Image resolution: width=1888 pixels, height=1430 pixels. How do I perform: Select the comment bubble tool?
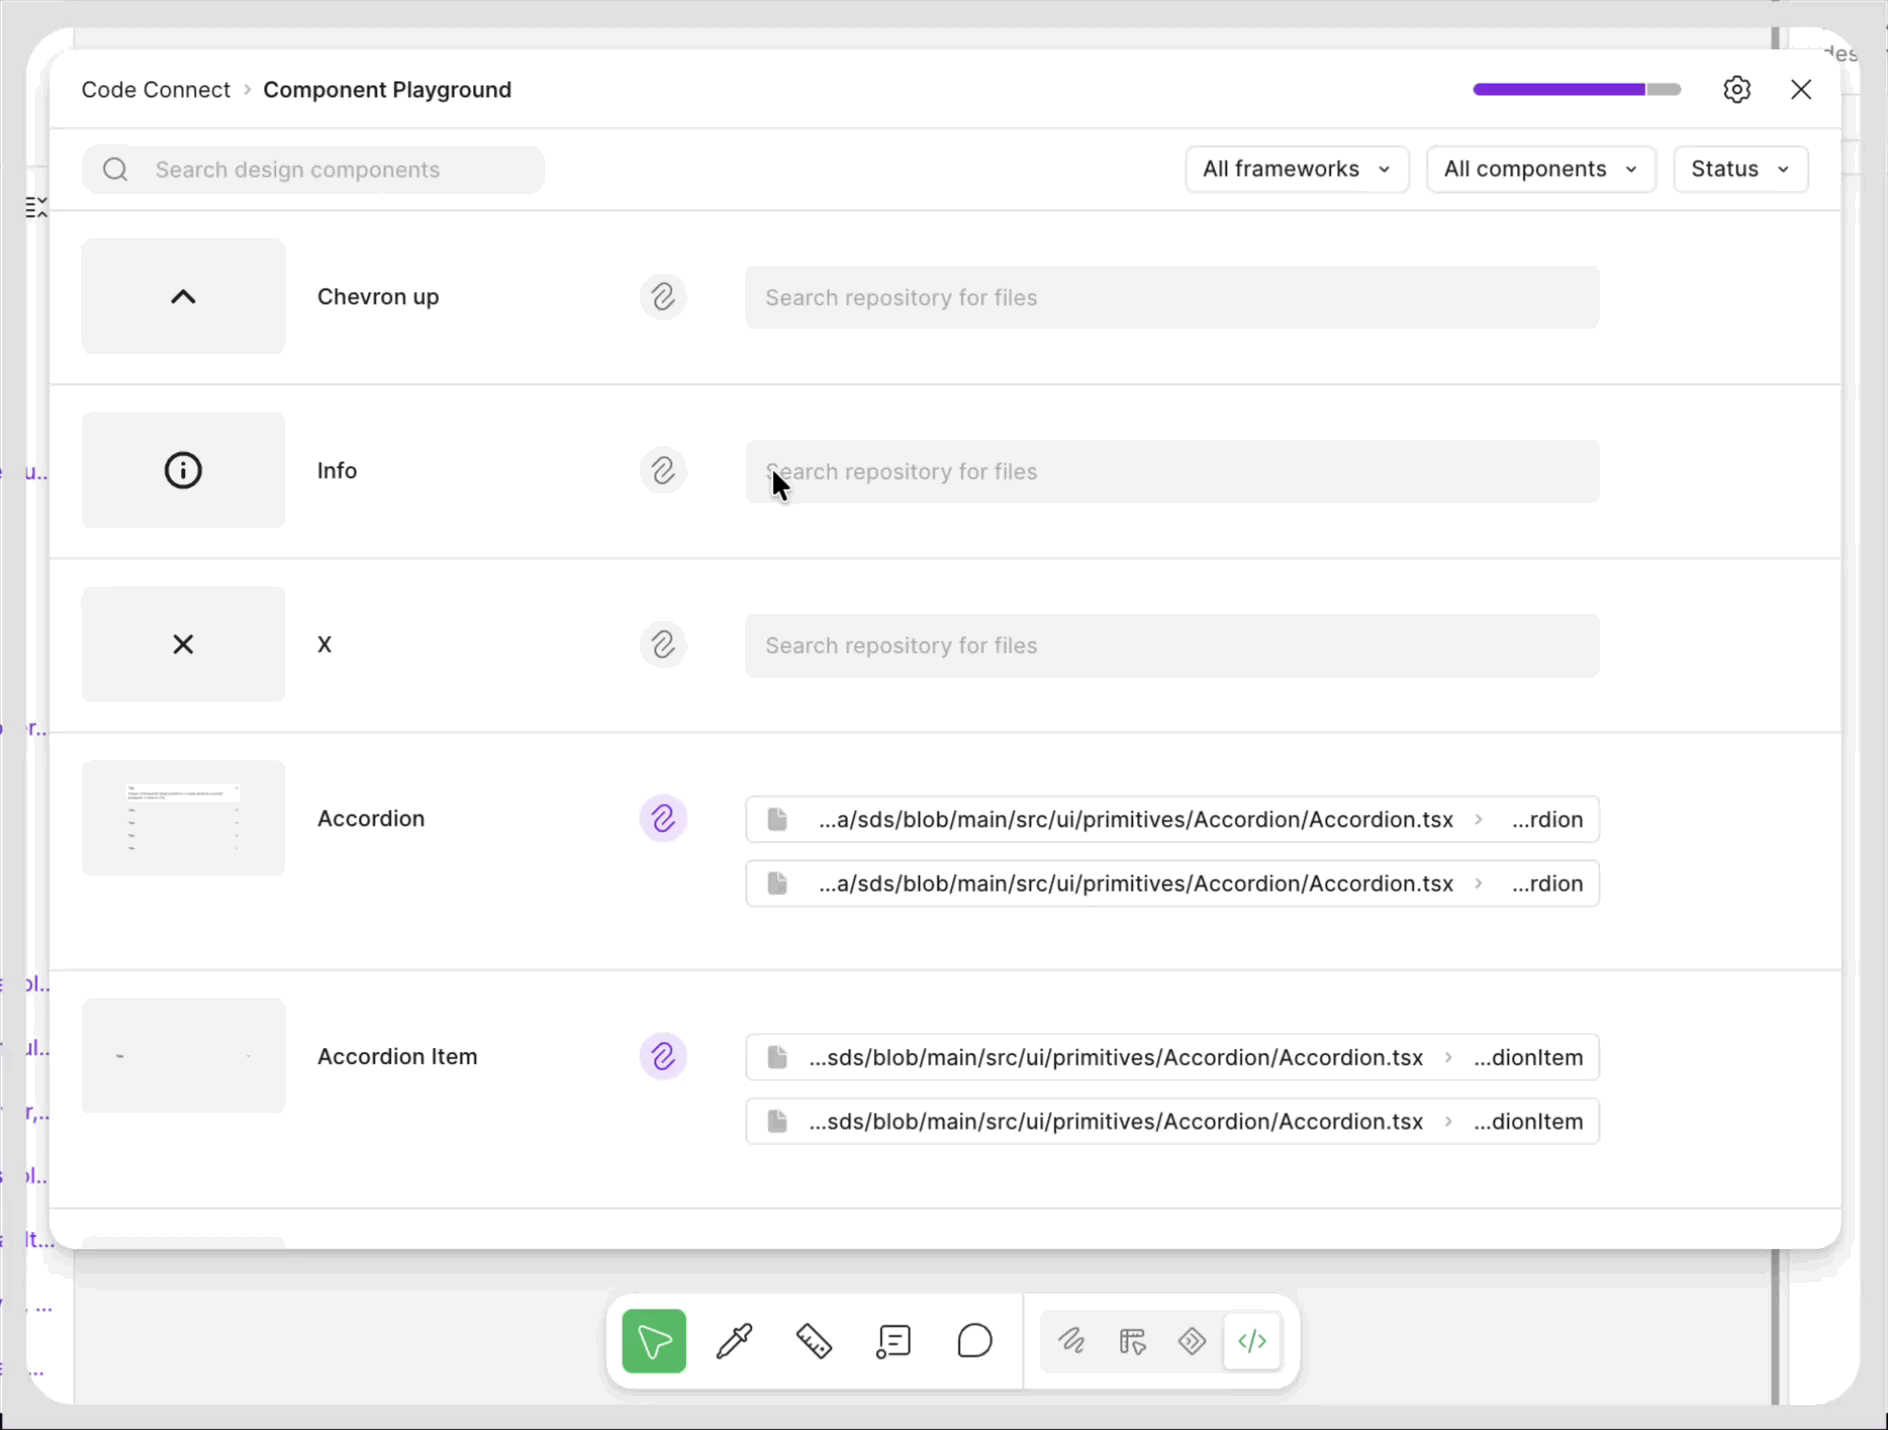point(974,1341)
